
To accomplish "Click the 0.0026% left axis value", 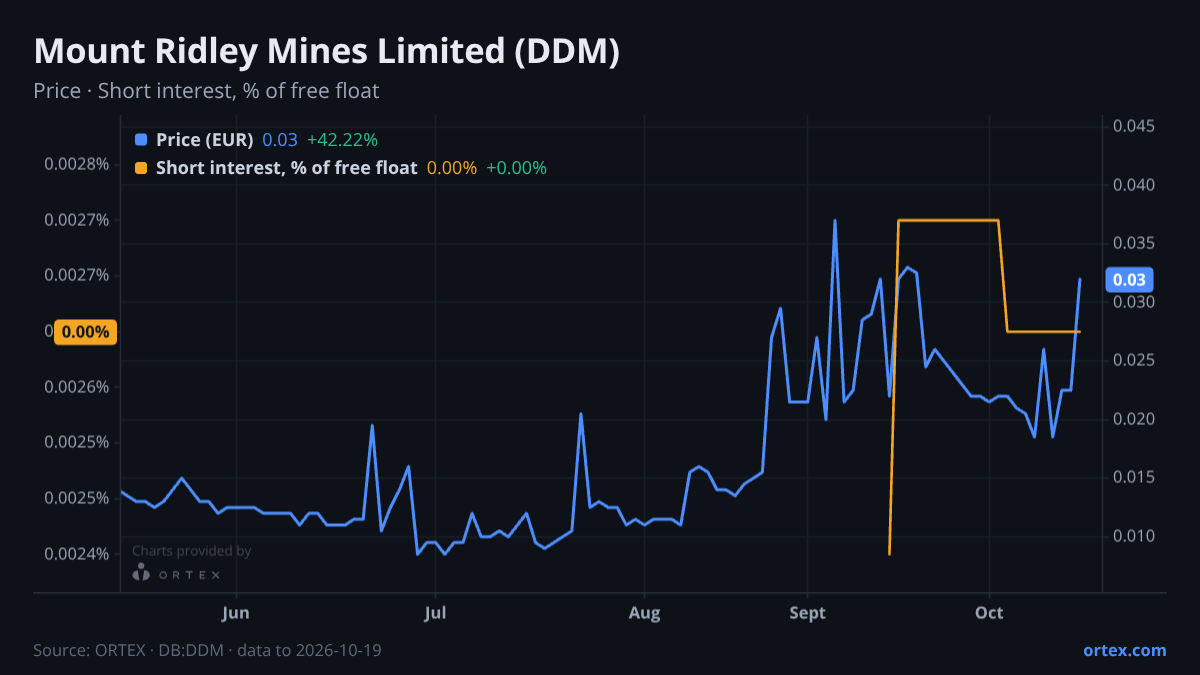I will click(x=76, y=387).
